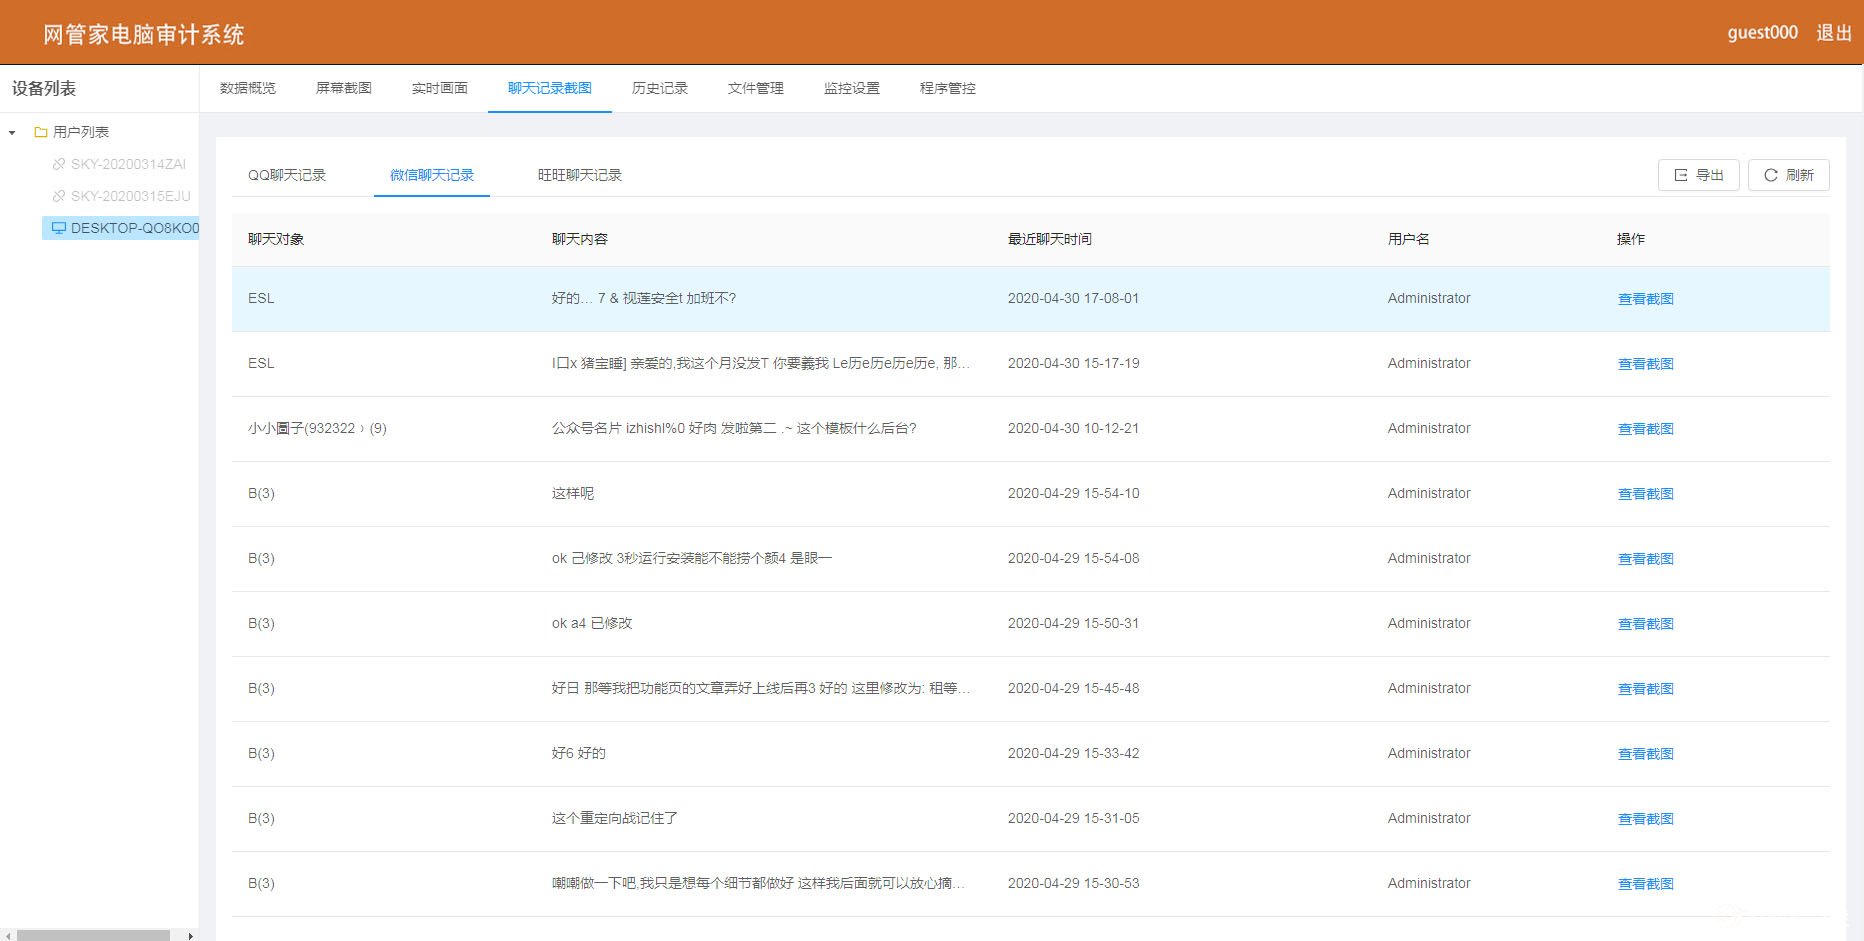Switch to 旺旺聊天记录 sub-tab

(x=580, y=175)
